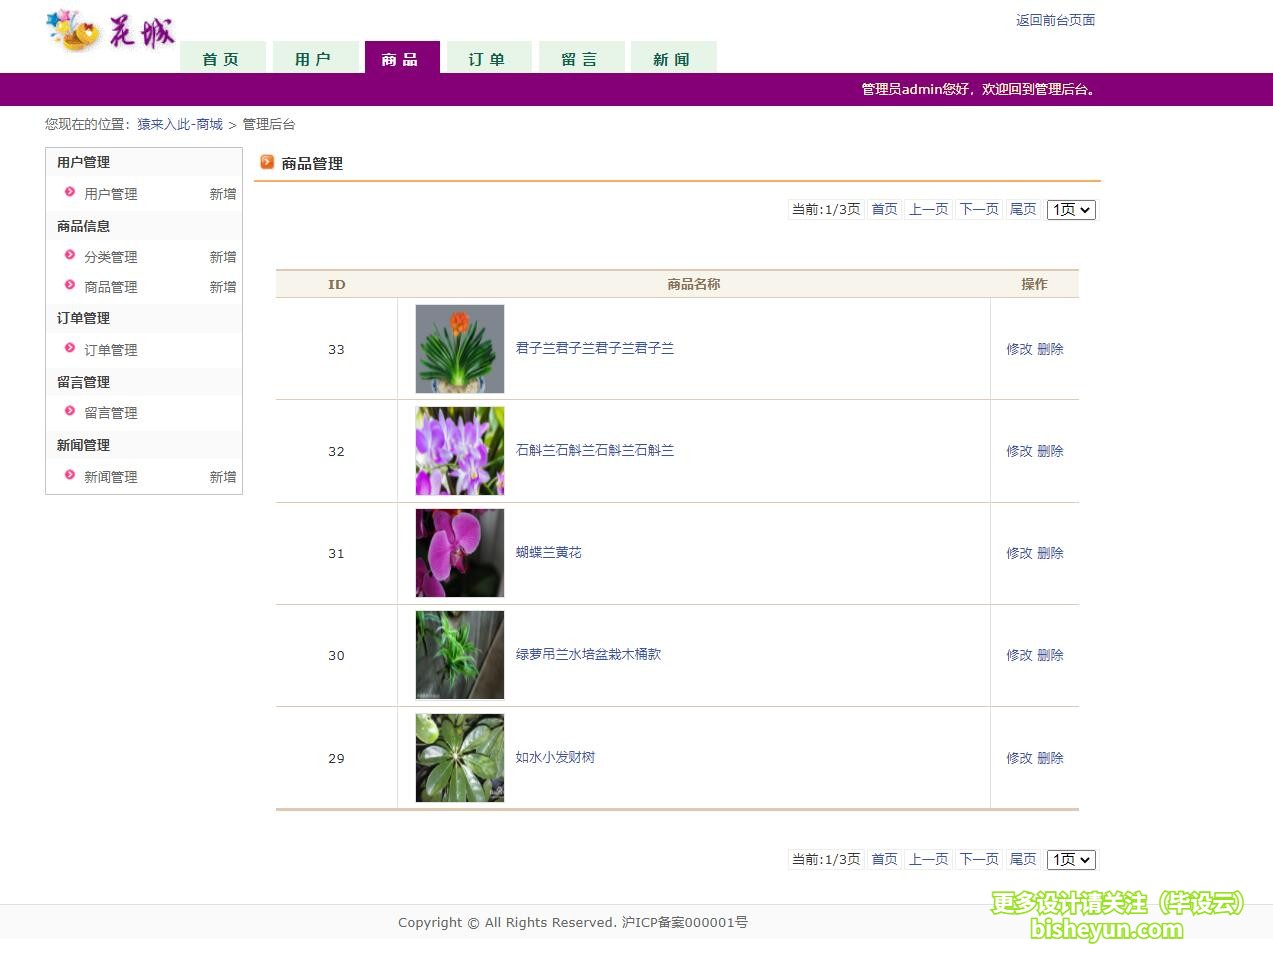
Task: Open the 蝴蝶兰黄花 product link
Action: (x=548, y=552)
